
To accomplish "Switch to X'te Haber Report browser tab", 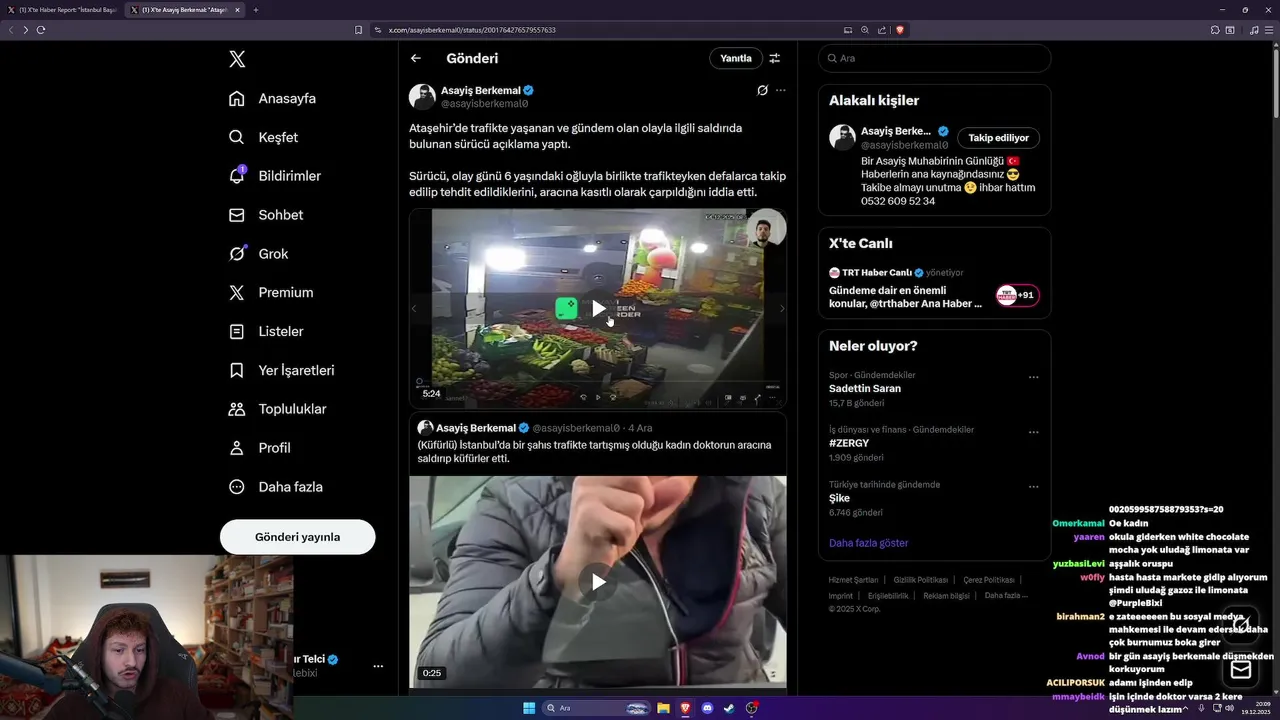I will [x=62, y=10].
